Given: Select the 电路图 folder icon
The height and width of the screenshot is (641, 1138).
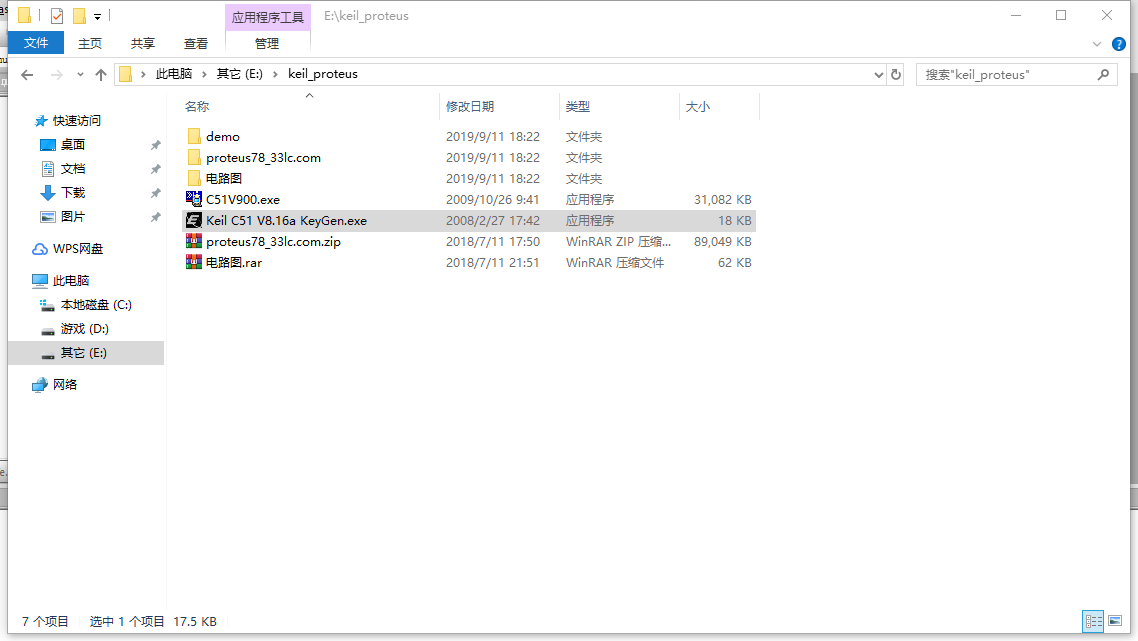Looking at the screenshot, I should point(194,179).
